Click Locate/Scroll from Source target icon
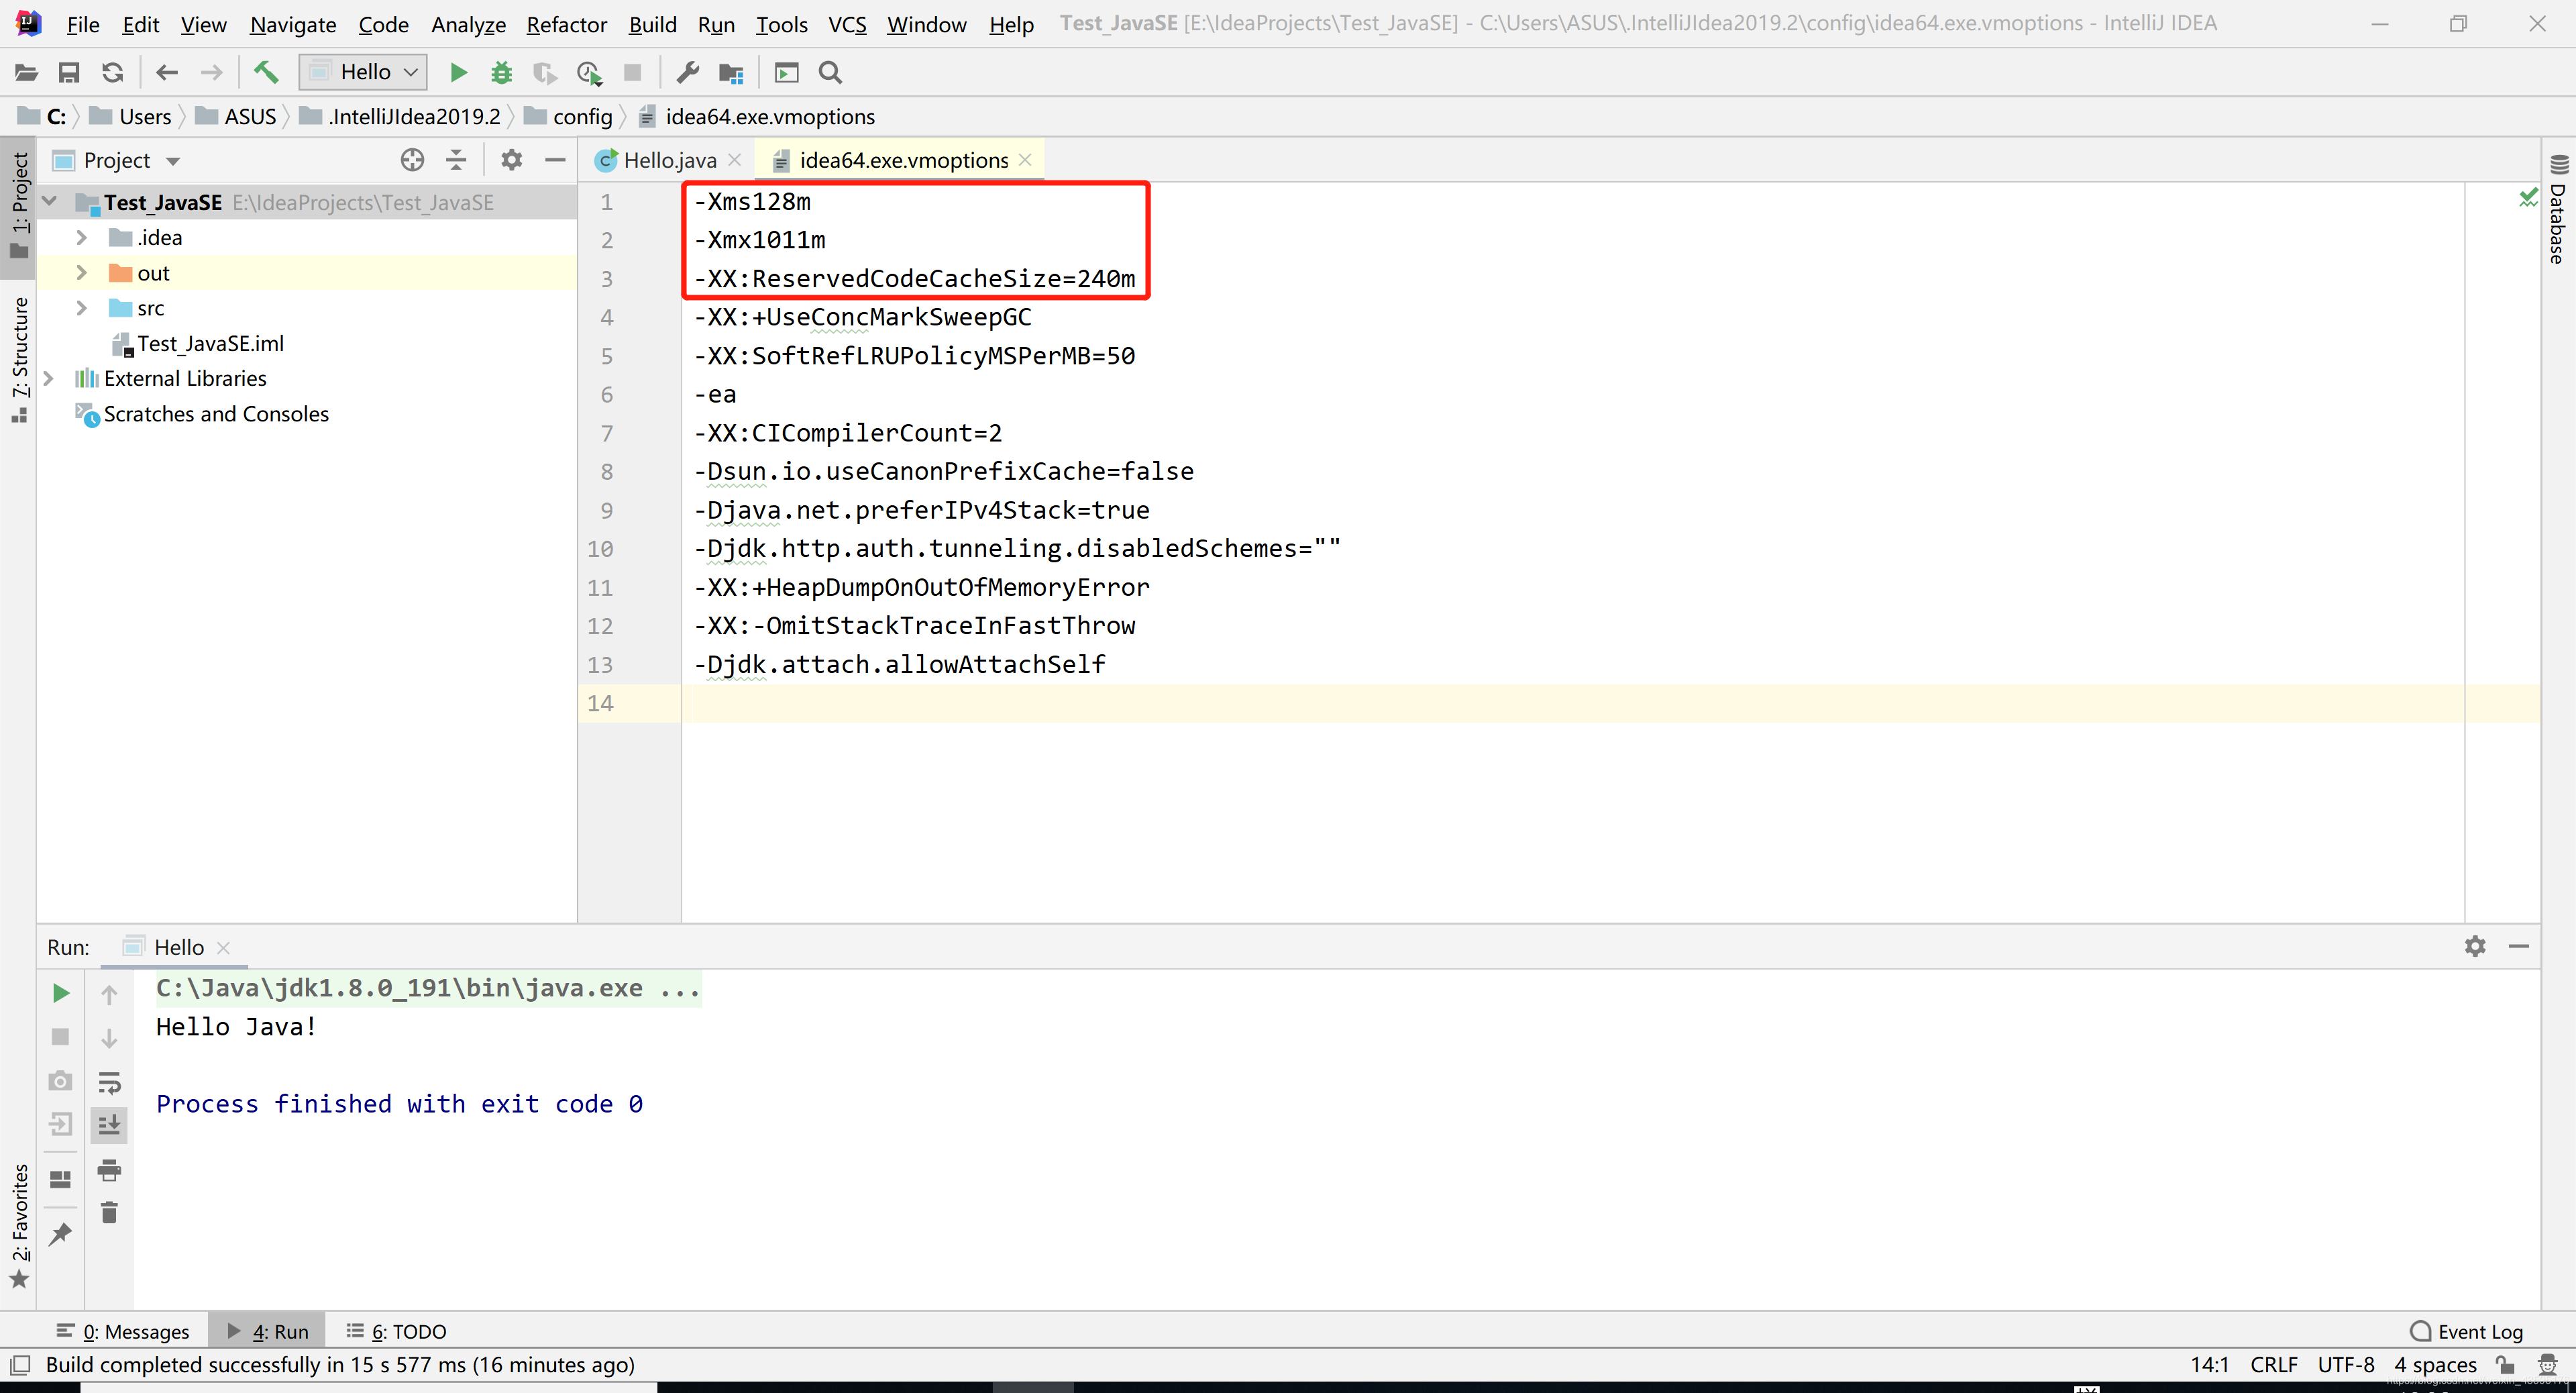 pyautogui.click(x=412, y=160)
